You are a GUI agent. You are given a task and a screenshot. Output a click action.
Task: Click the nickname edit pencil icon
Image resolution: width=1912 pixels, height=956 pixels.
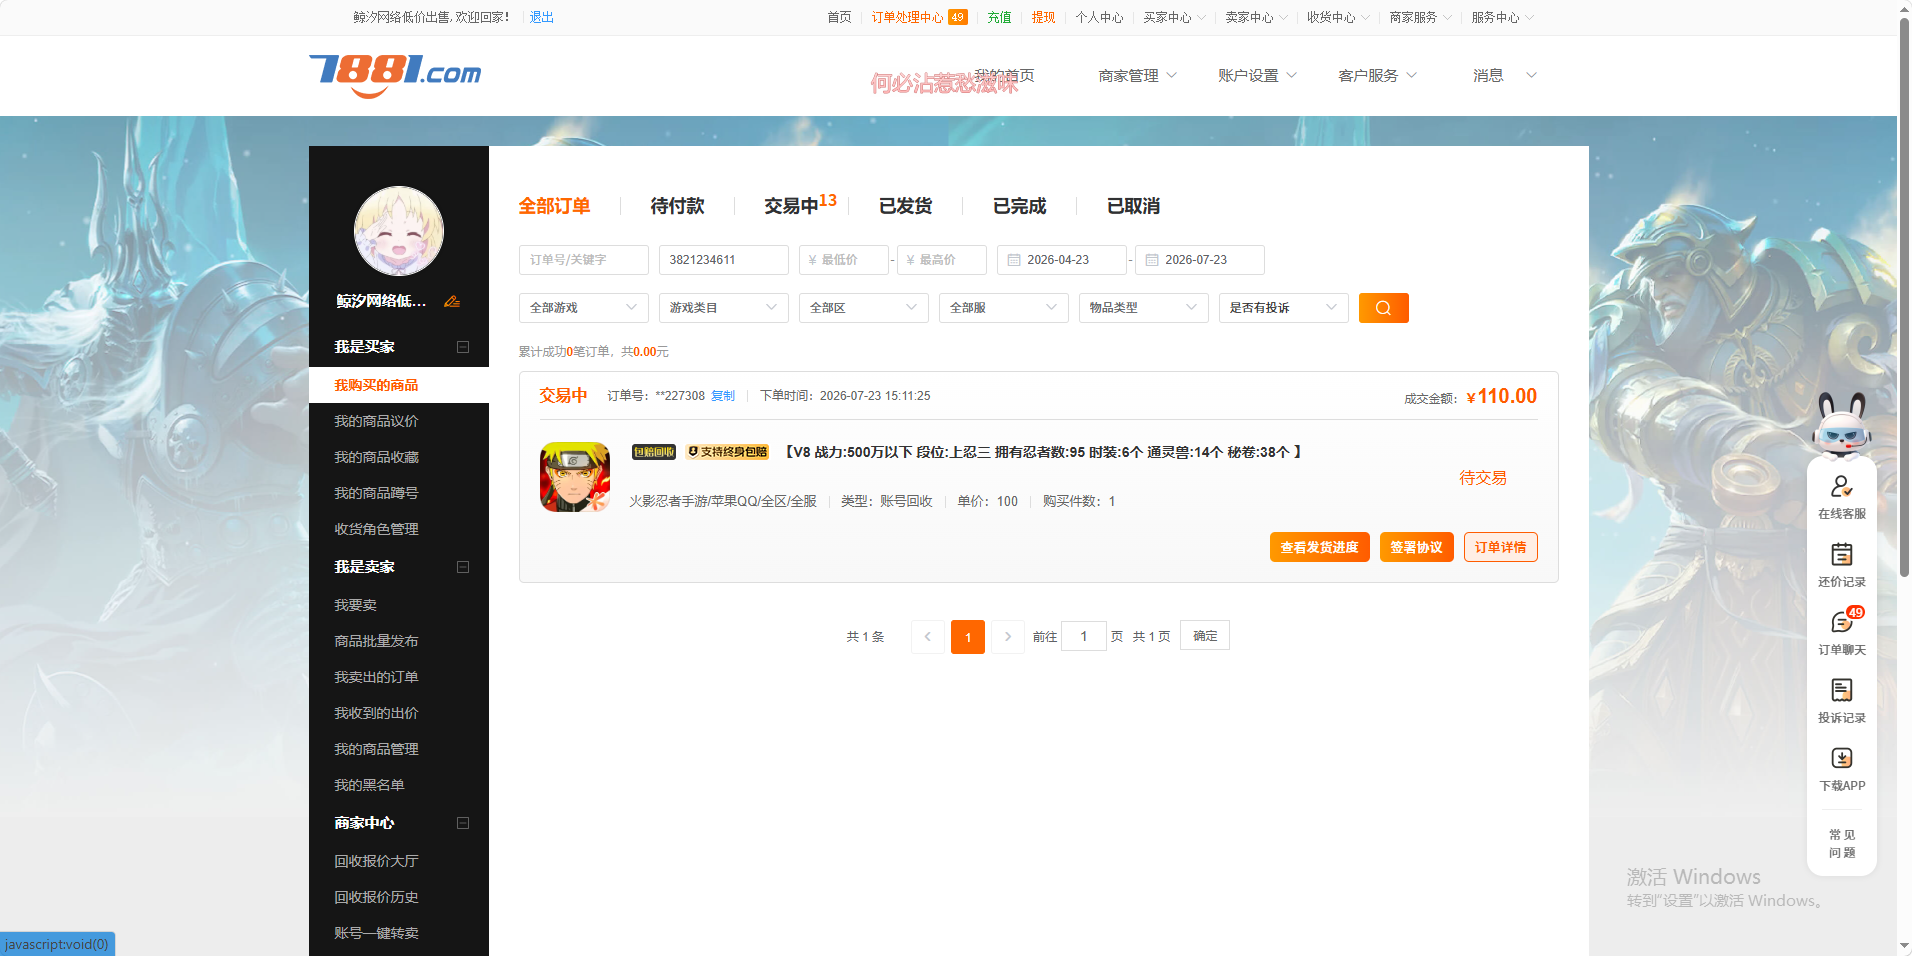pyautogui.click(x=452, y=301)
